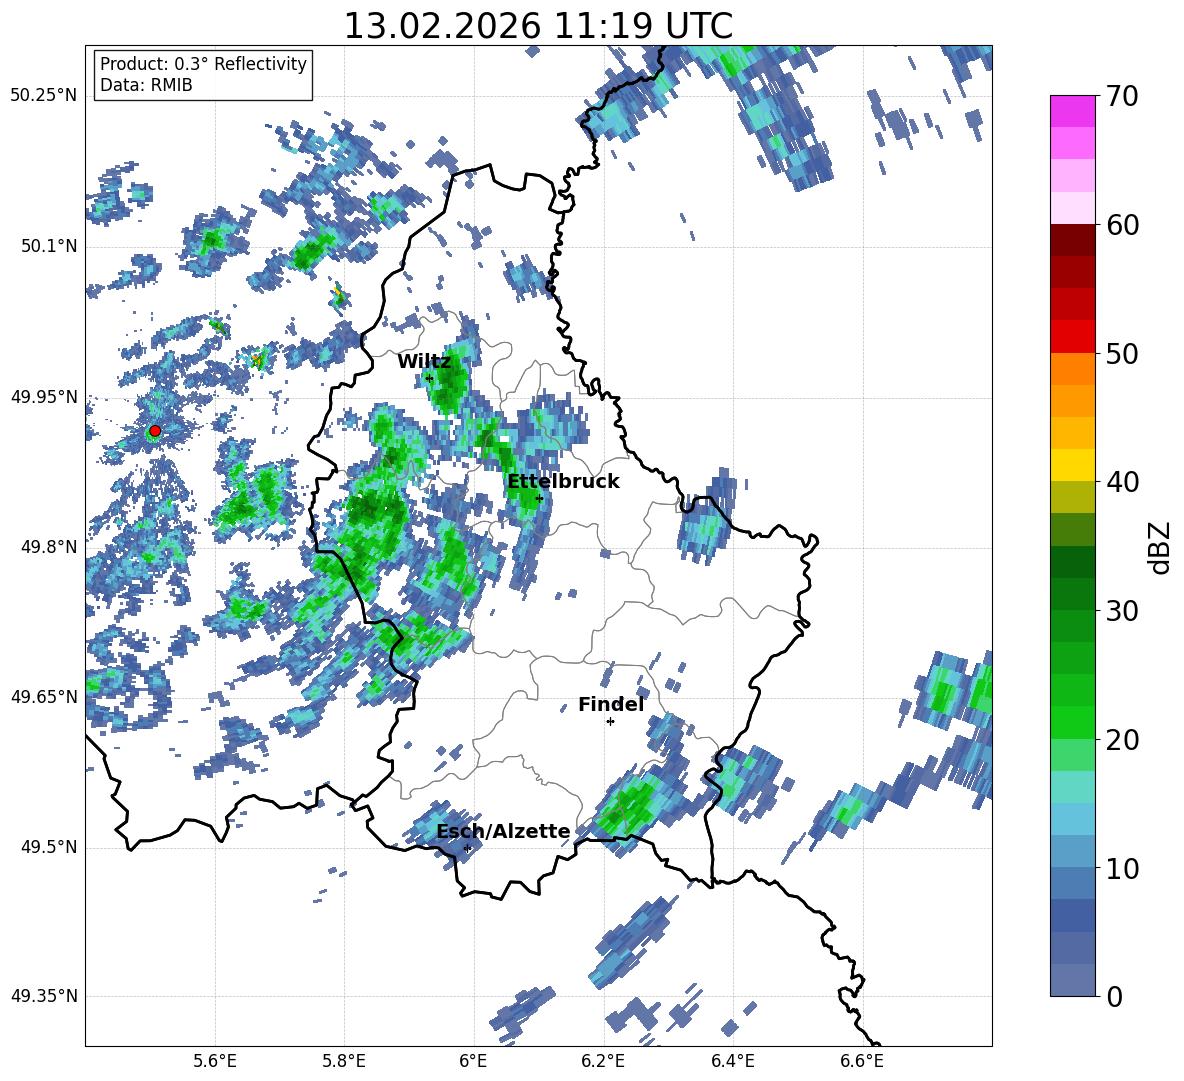This screenshot has height=1081, width=1184.
Task: Click the Esch/Alzette city label
Action: 503,831
